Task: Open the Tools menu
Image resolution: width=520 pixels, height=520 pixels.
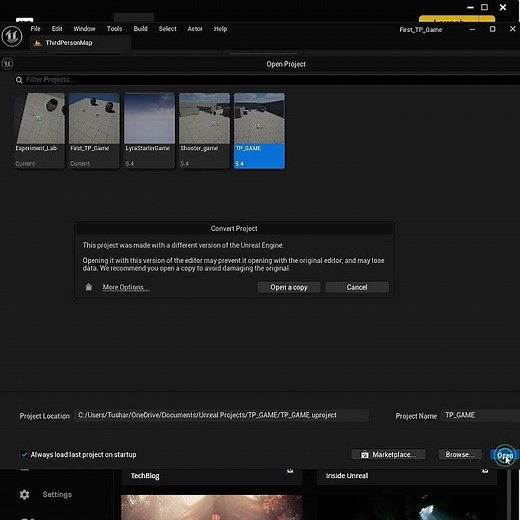Action: pos(114,29)
